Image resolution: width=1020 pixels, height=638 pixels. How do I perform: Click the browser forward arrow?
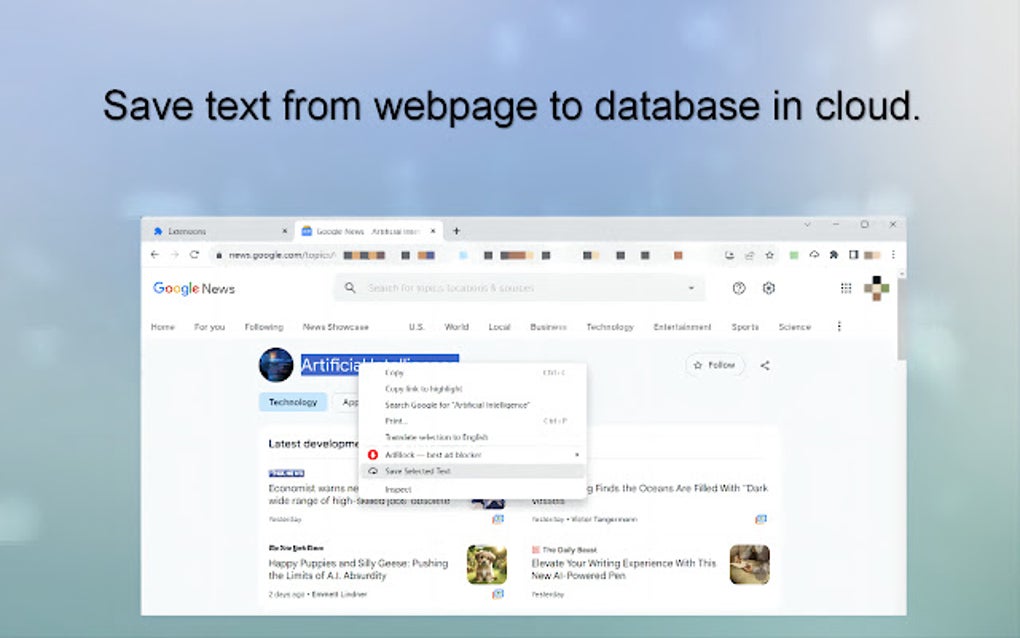tap(174, 255)
